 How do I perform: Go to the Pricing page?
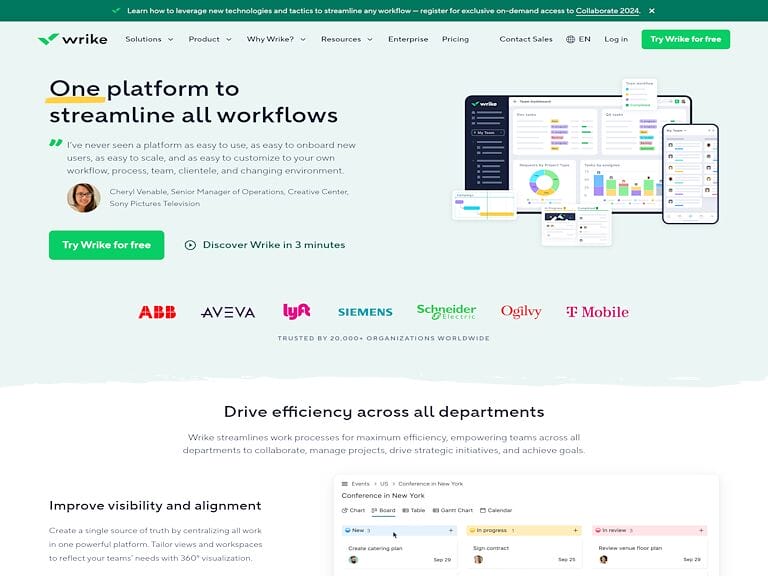pyautogui.click(x=455, y=39)
